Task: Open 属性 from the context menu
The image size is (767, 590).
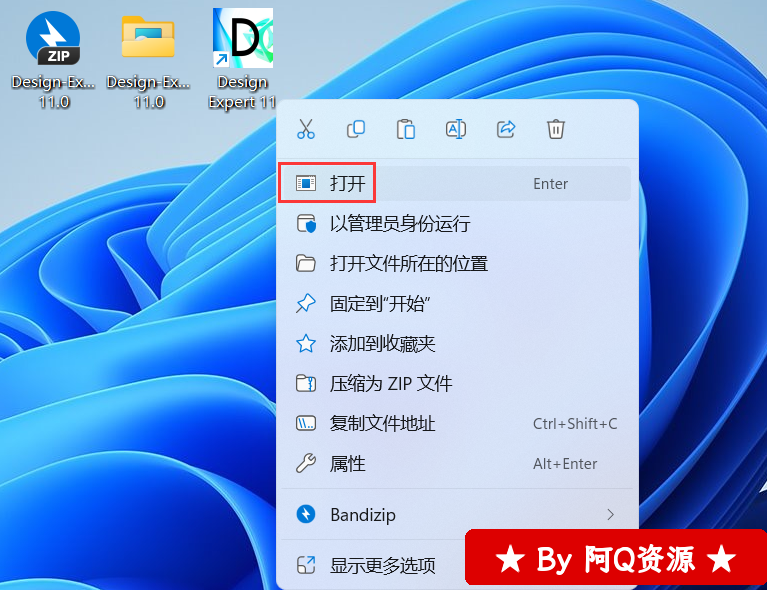Action: tap(455, 464)
